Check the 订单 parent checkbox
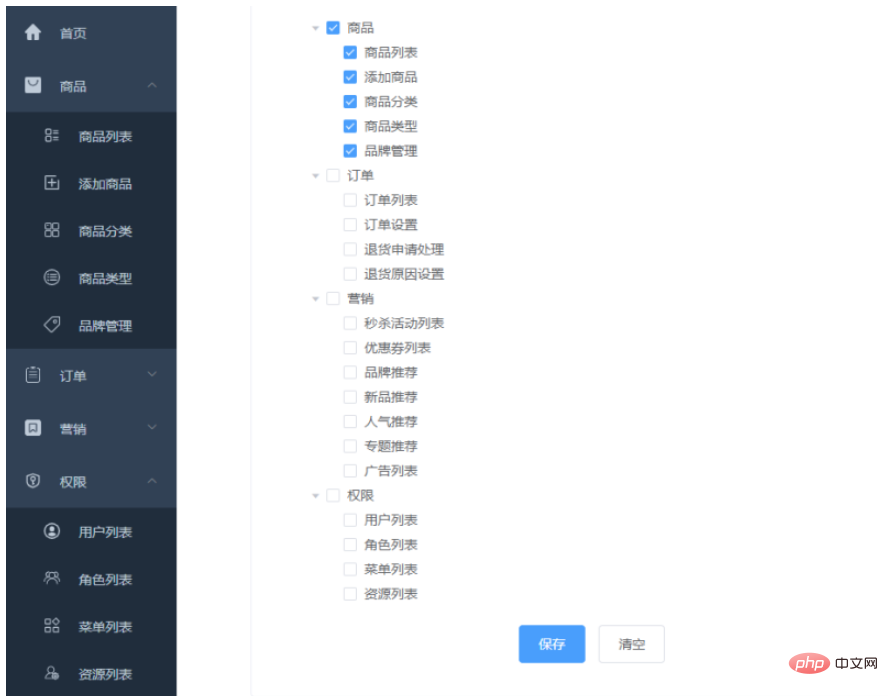Image resolution: width=888 pixels, height=696 pixels. [333, 176]
